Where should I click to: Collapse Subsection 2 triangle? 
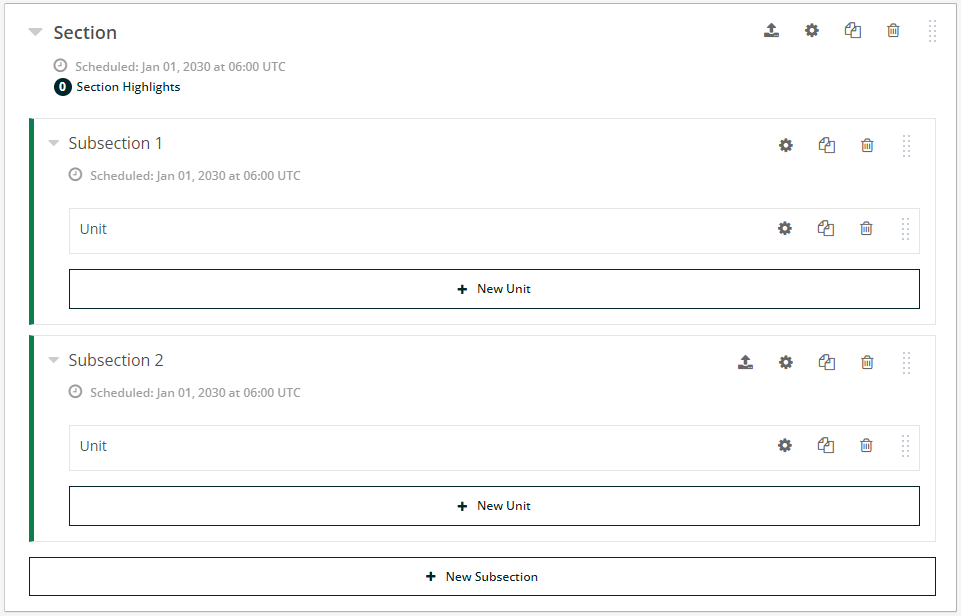click(x=54, y=360)
